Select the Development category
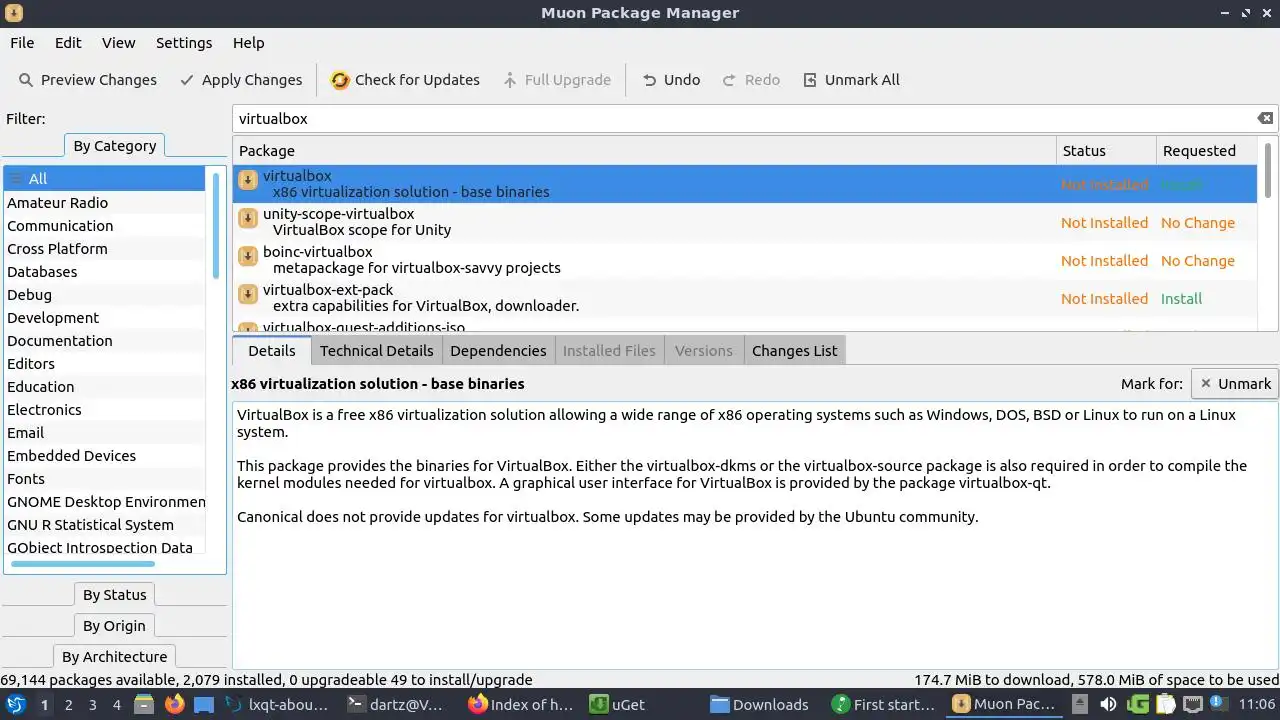Viewport: 1280px width, 720px height. 104,318
